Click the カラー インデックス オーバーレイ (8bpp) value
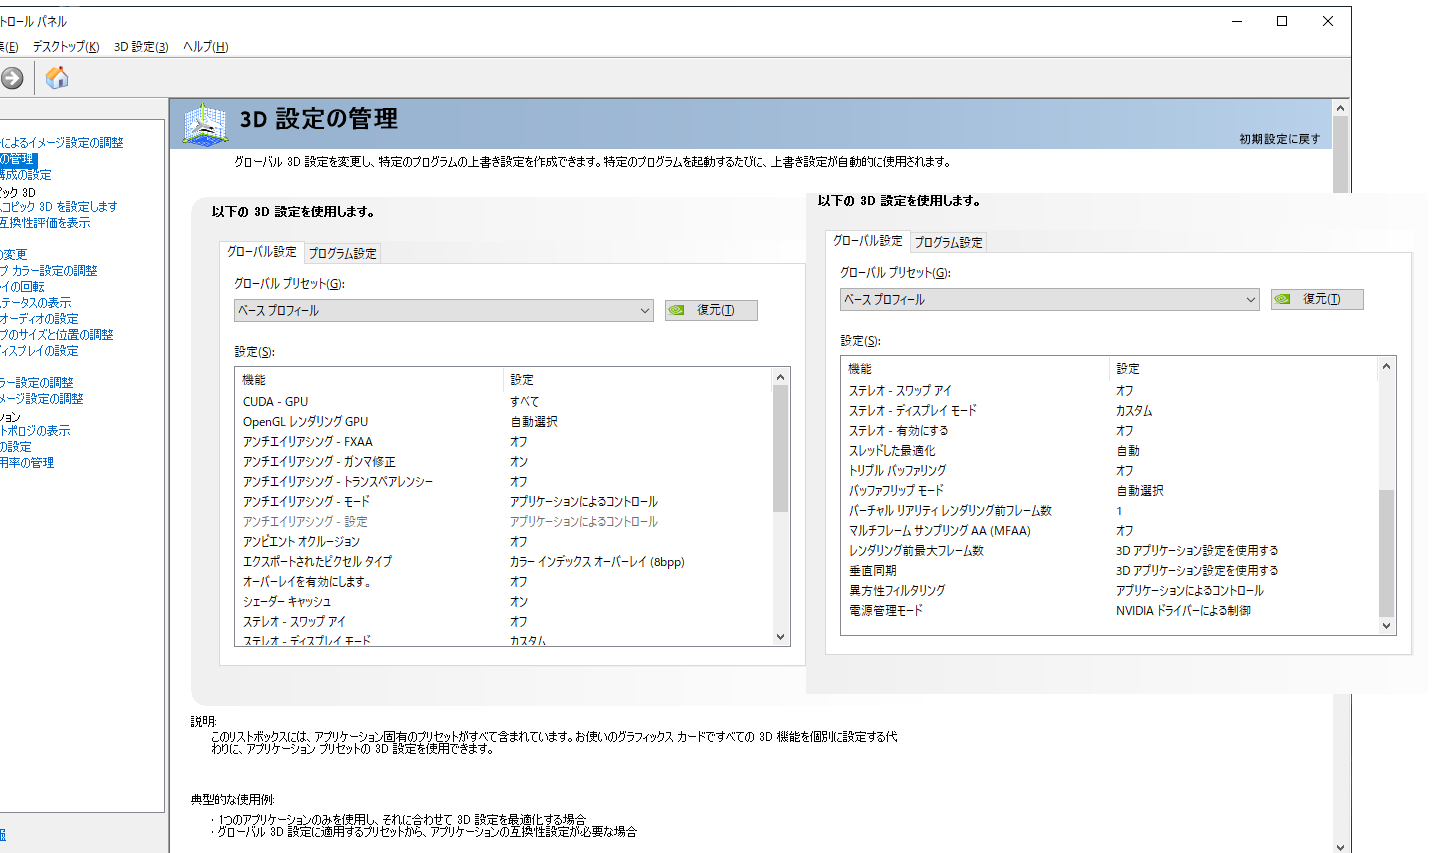Screen dimensions: 1441x853 (x=597, y=562)
